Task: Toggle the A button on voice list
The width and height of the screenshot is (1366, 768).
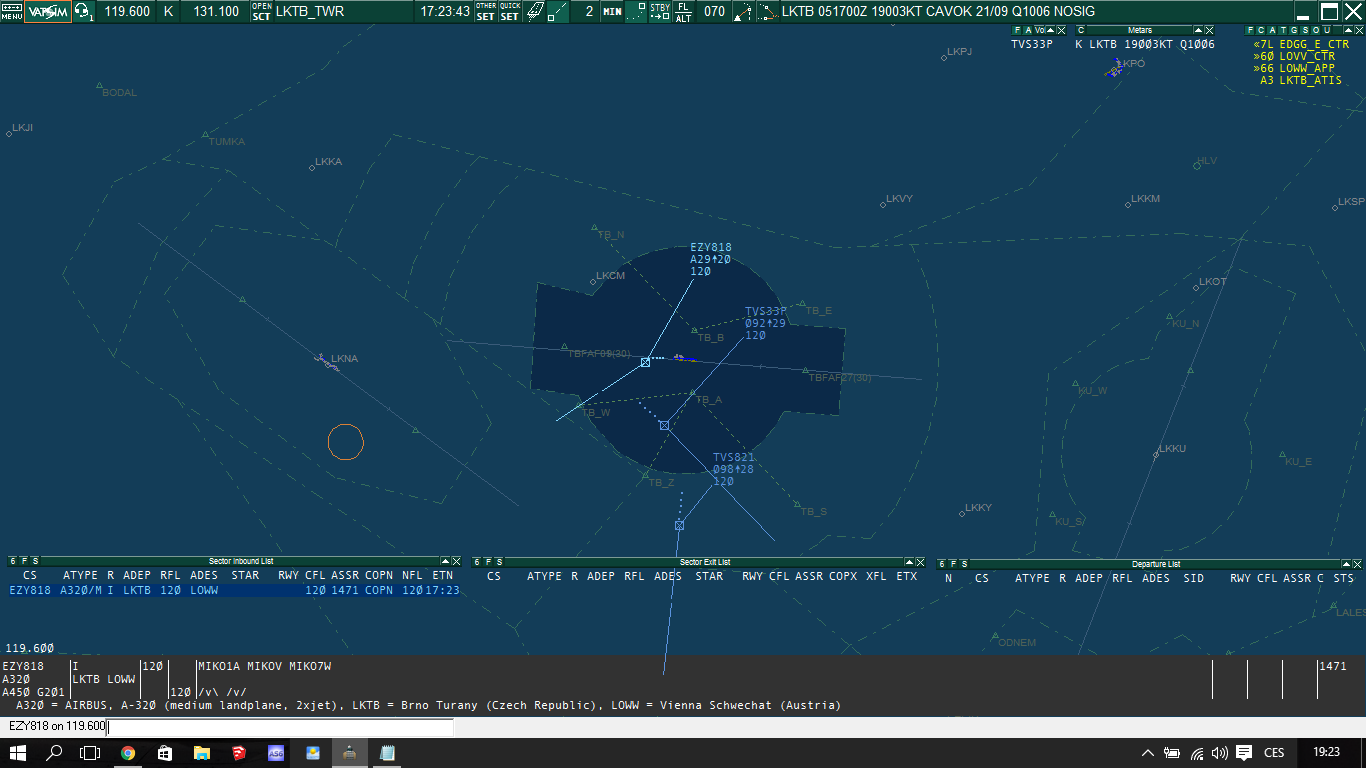Action: tap(1027, 30)
